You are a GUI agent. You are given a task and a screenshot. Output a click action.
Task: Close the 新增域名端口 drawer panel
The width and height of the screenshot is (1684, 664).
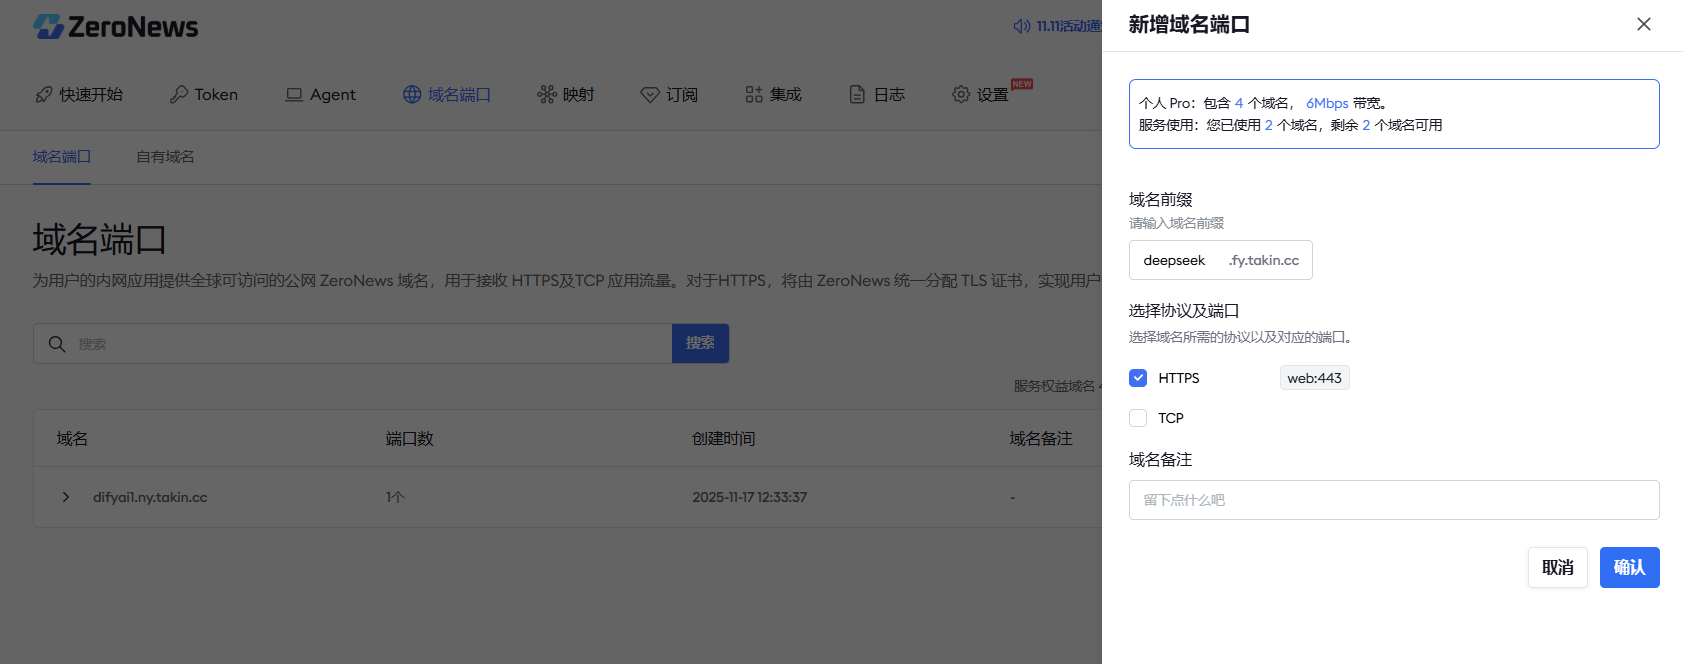pyautogui.click(x=1643, y=24)
